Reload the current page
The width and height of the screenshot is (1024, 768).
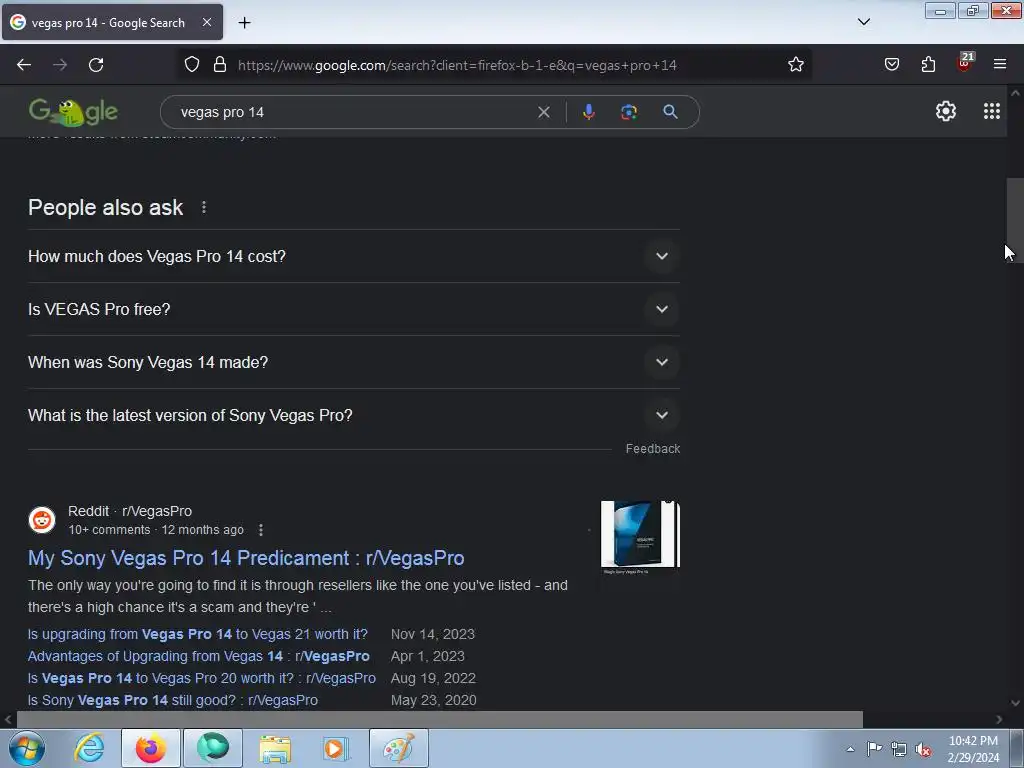point(96,65)
